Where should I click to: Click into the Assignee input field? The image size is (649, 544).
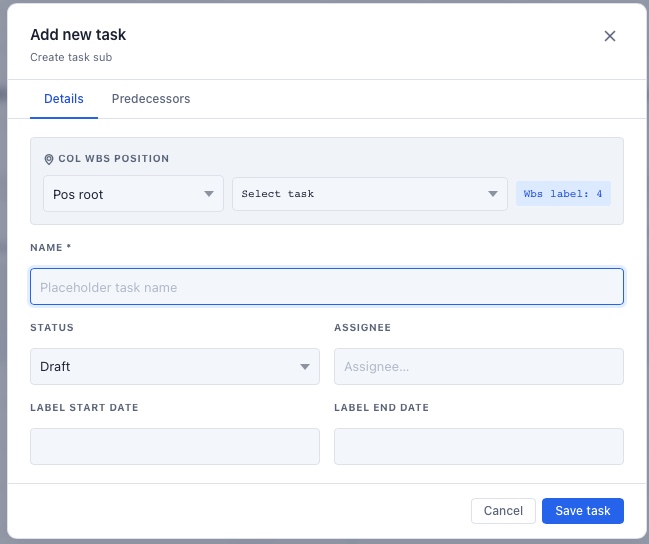click(x=478, y=367)
